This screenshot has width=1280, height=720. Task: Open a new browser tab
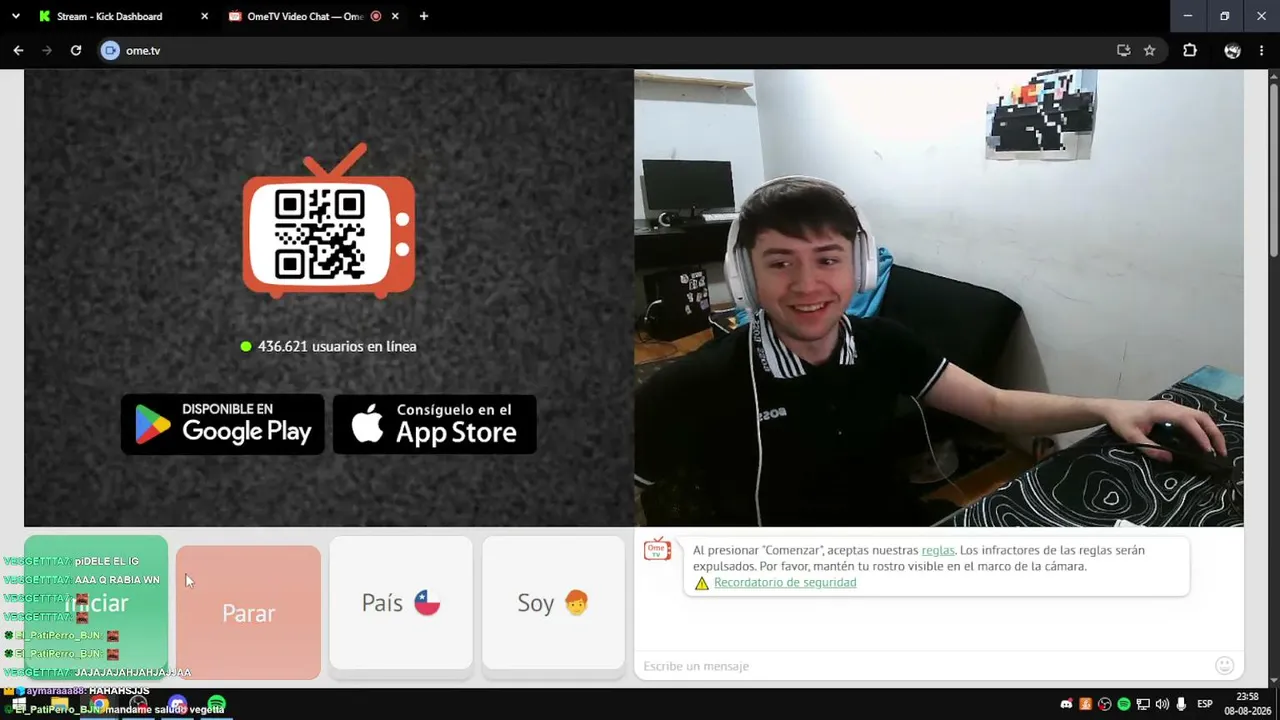click(x=424, y=16)
